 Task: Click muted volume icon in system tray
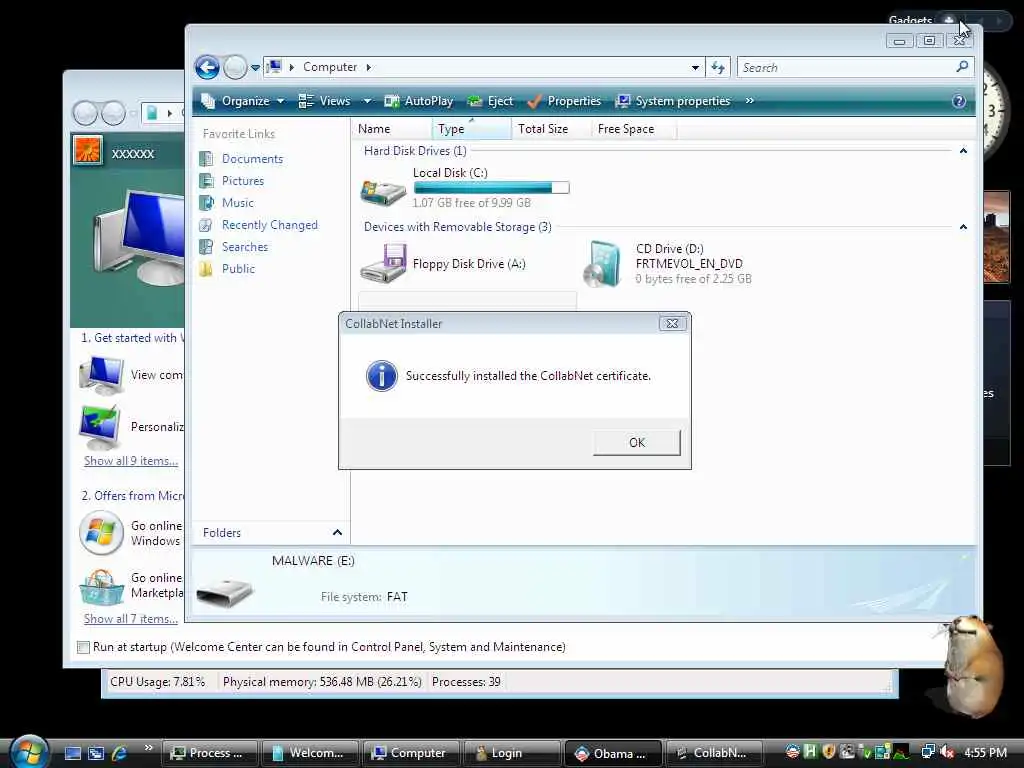pyautogui.click(x=947, y=752)
